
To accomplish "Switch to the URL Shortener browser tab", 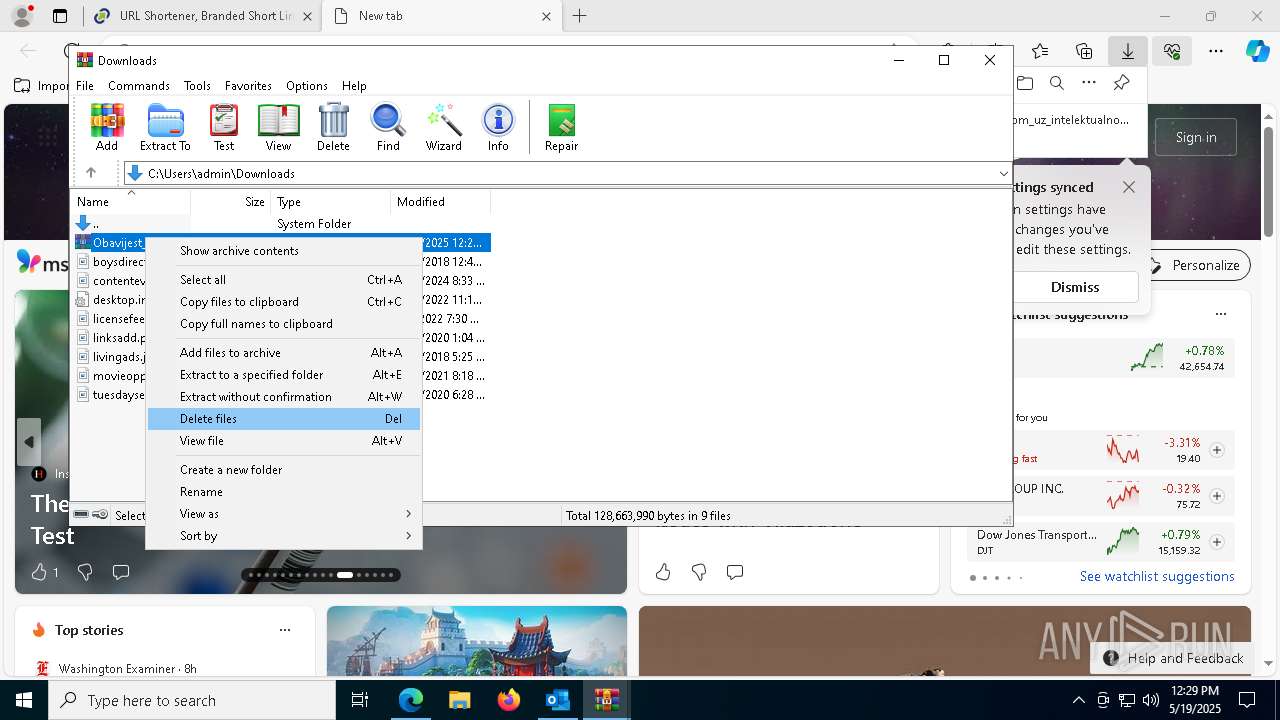I will [203, 16].
